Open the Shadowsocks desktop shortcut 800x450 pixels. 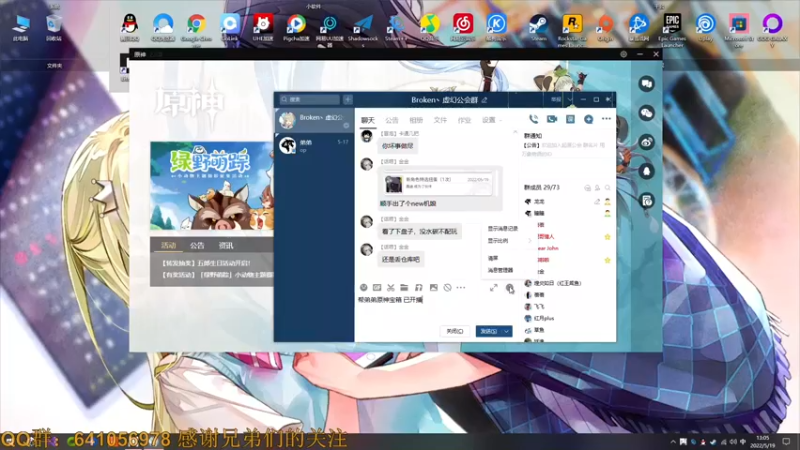[x=363, y=30]
